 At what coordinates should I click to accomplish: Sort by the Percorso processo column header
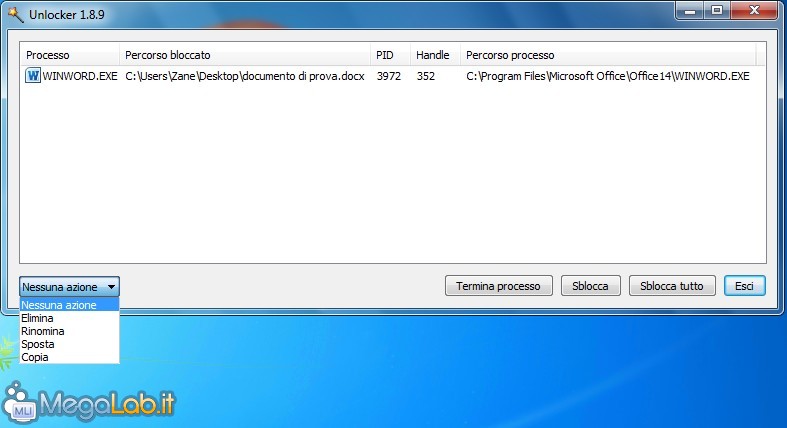pyautogui.click(x=608, y=55)
